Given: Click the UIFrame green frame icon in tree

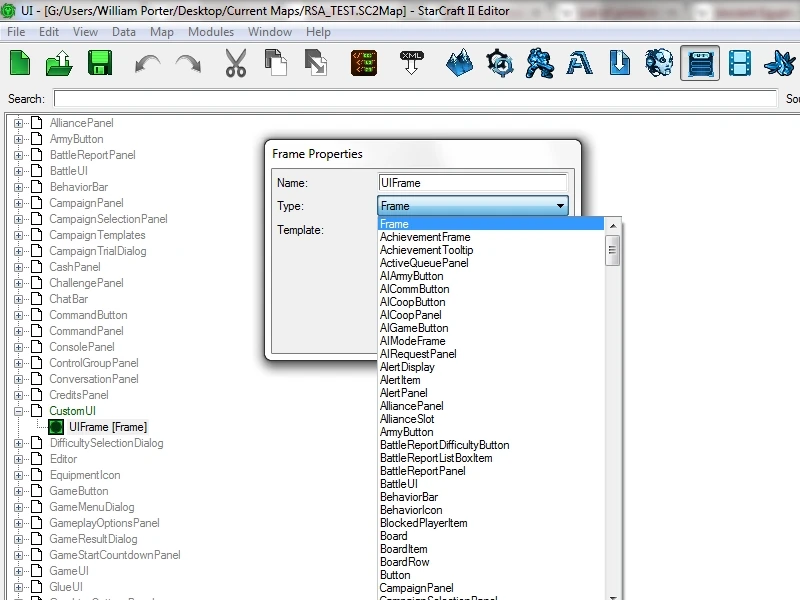Looking at the screenshot, I should pos(56,427).
